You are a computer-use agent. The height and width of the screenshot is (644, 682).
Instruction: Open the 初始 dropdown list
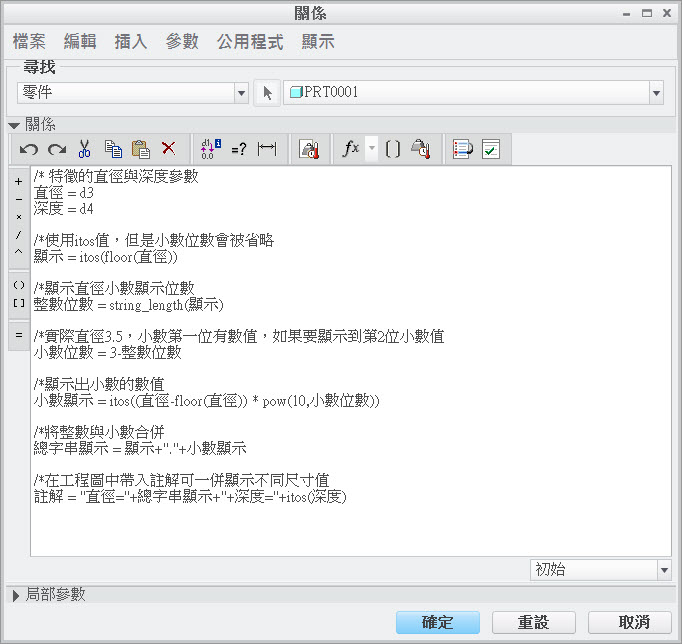600,570
